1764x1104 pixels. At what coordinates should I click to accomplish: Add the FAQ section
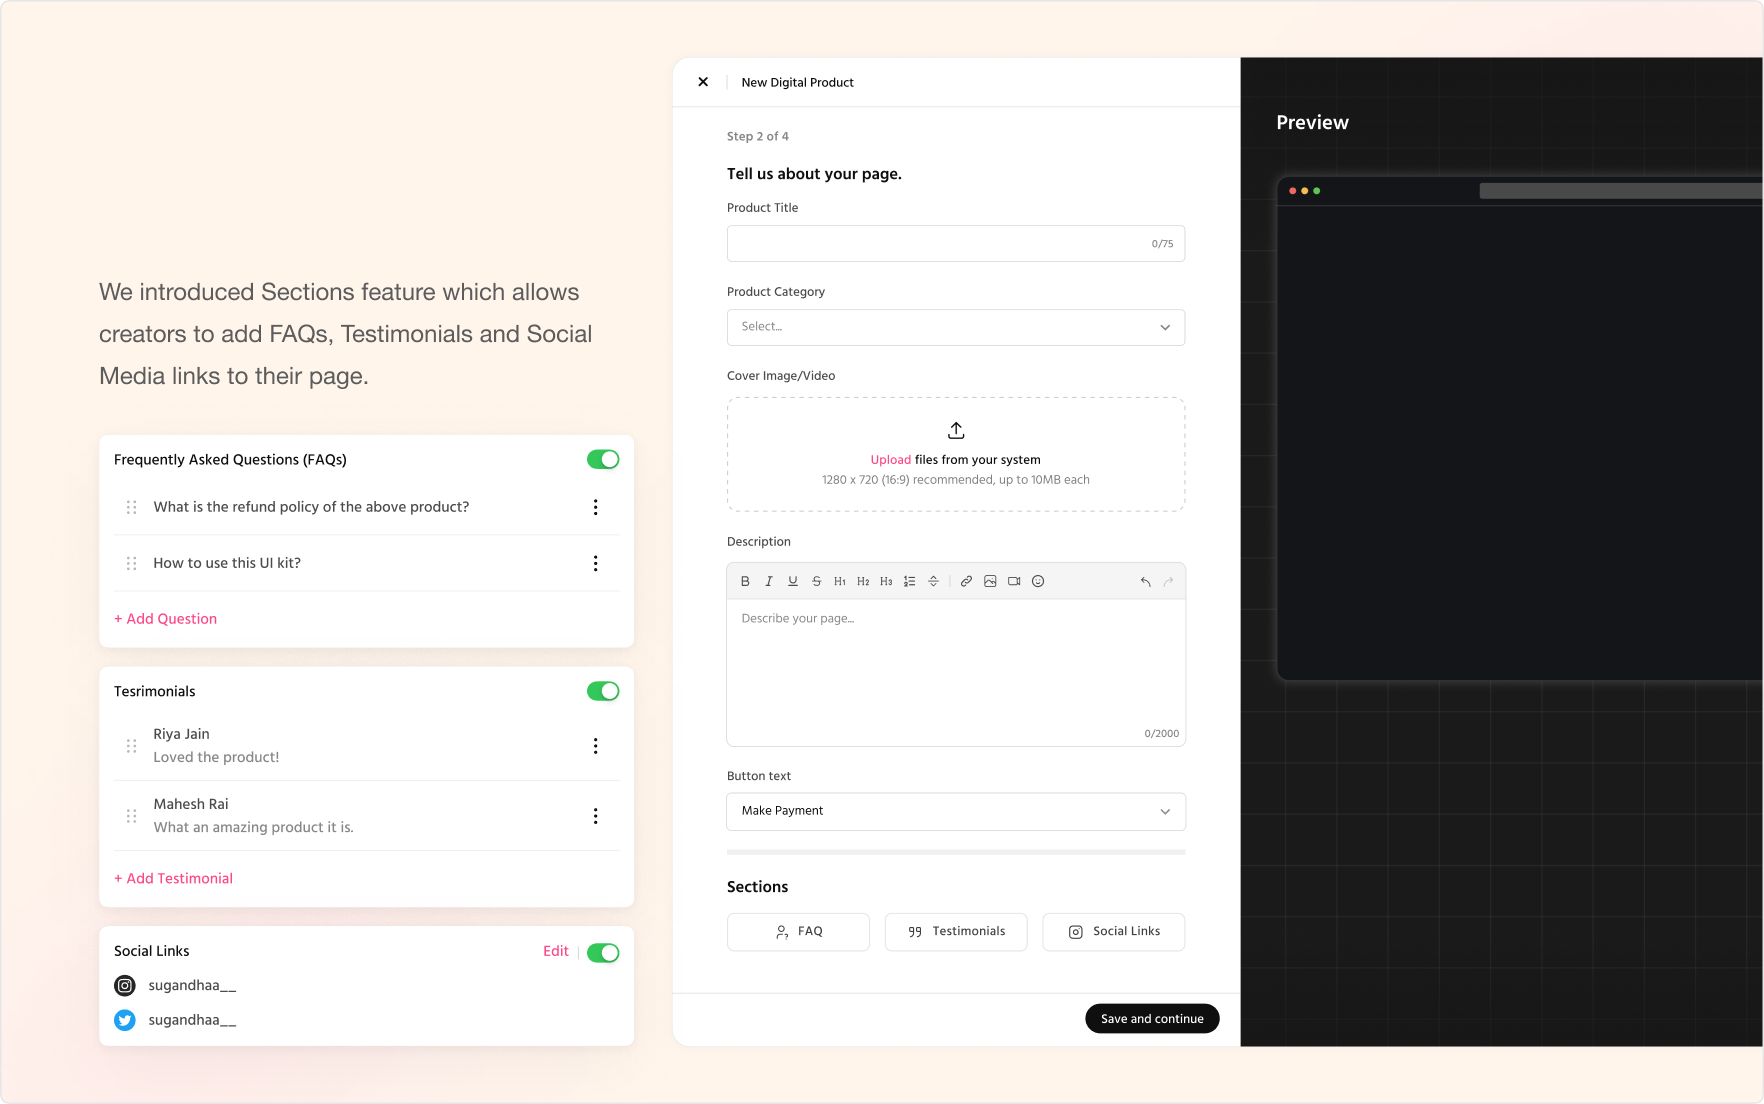point(798,931)
